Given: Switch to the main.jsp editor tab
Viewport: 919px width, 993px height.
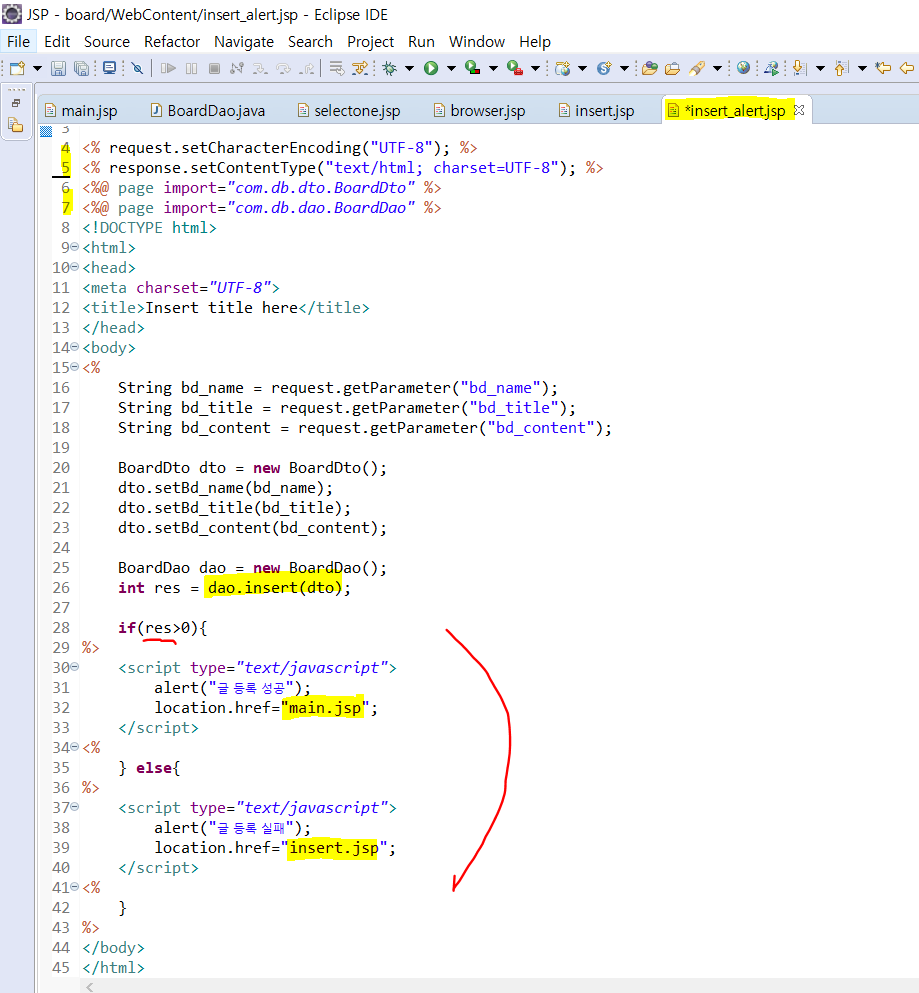Looking at the screenshot, I should click(x=81, y=111).
